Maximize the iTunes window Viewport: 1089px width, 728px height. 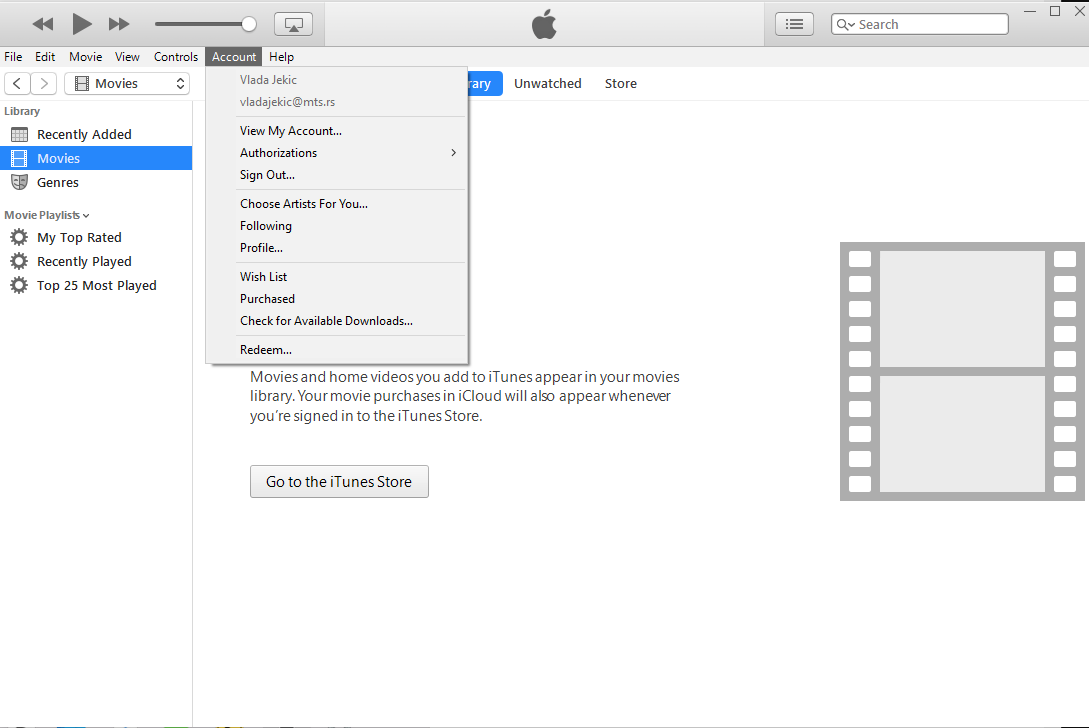pos(1055,11)
